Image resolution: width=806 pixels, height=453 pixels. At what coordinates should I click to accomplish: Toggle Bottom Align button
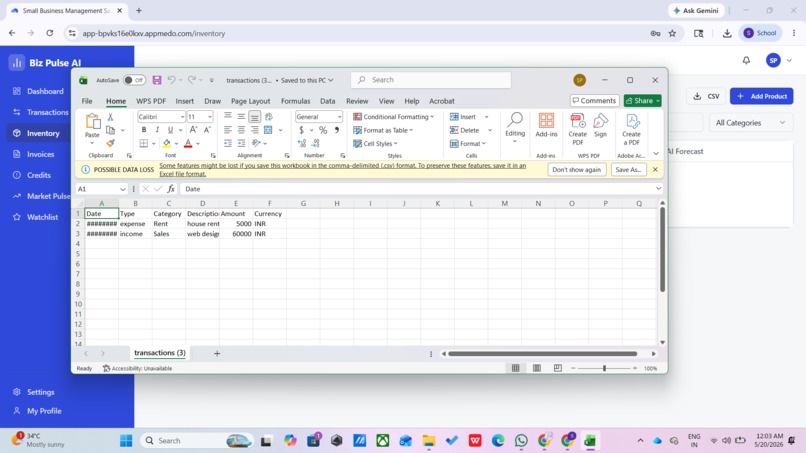pos(254,117)
